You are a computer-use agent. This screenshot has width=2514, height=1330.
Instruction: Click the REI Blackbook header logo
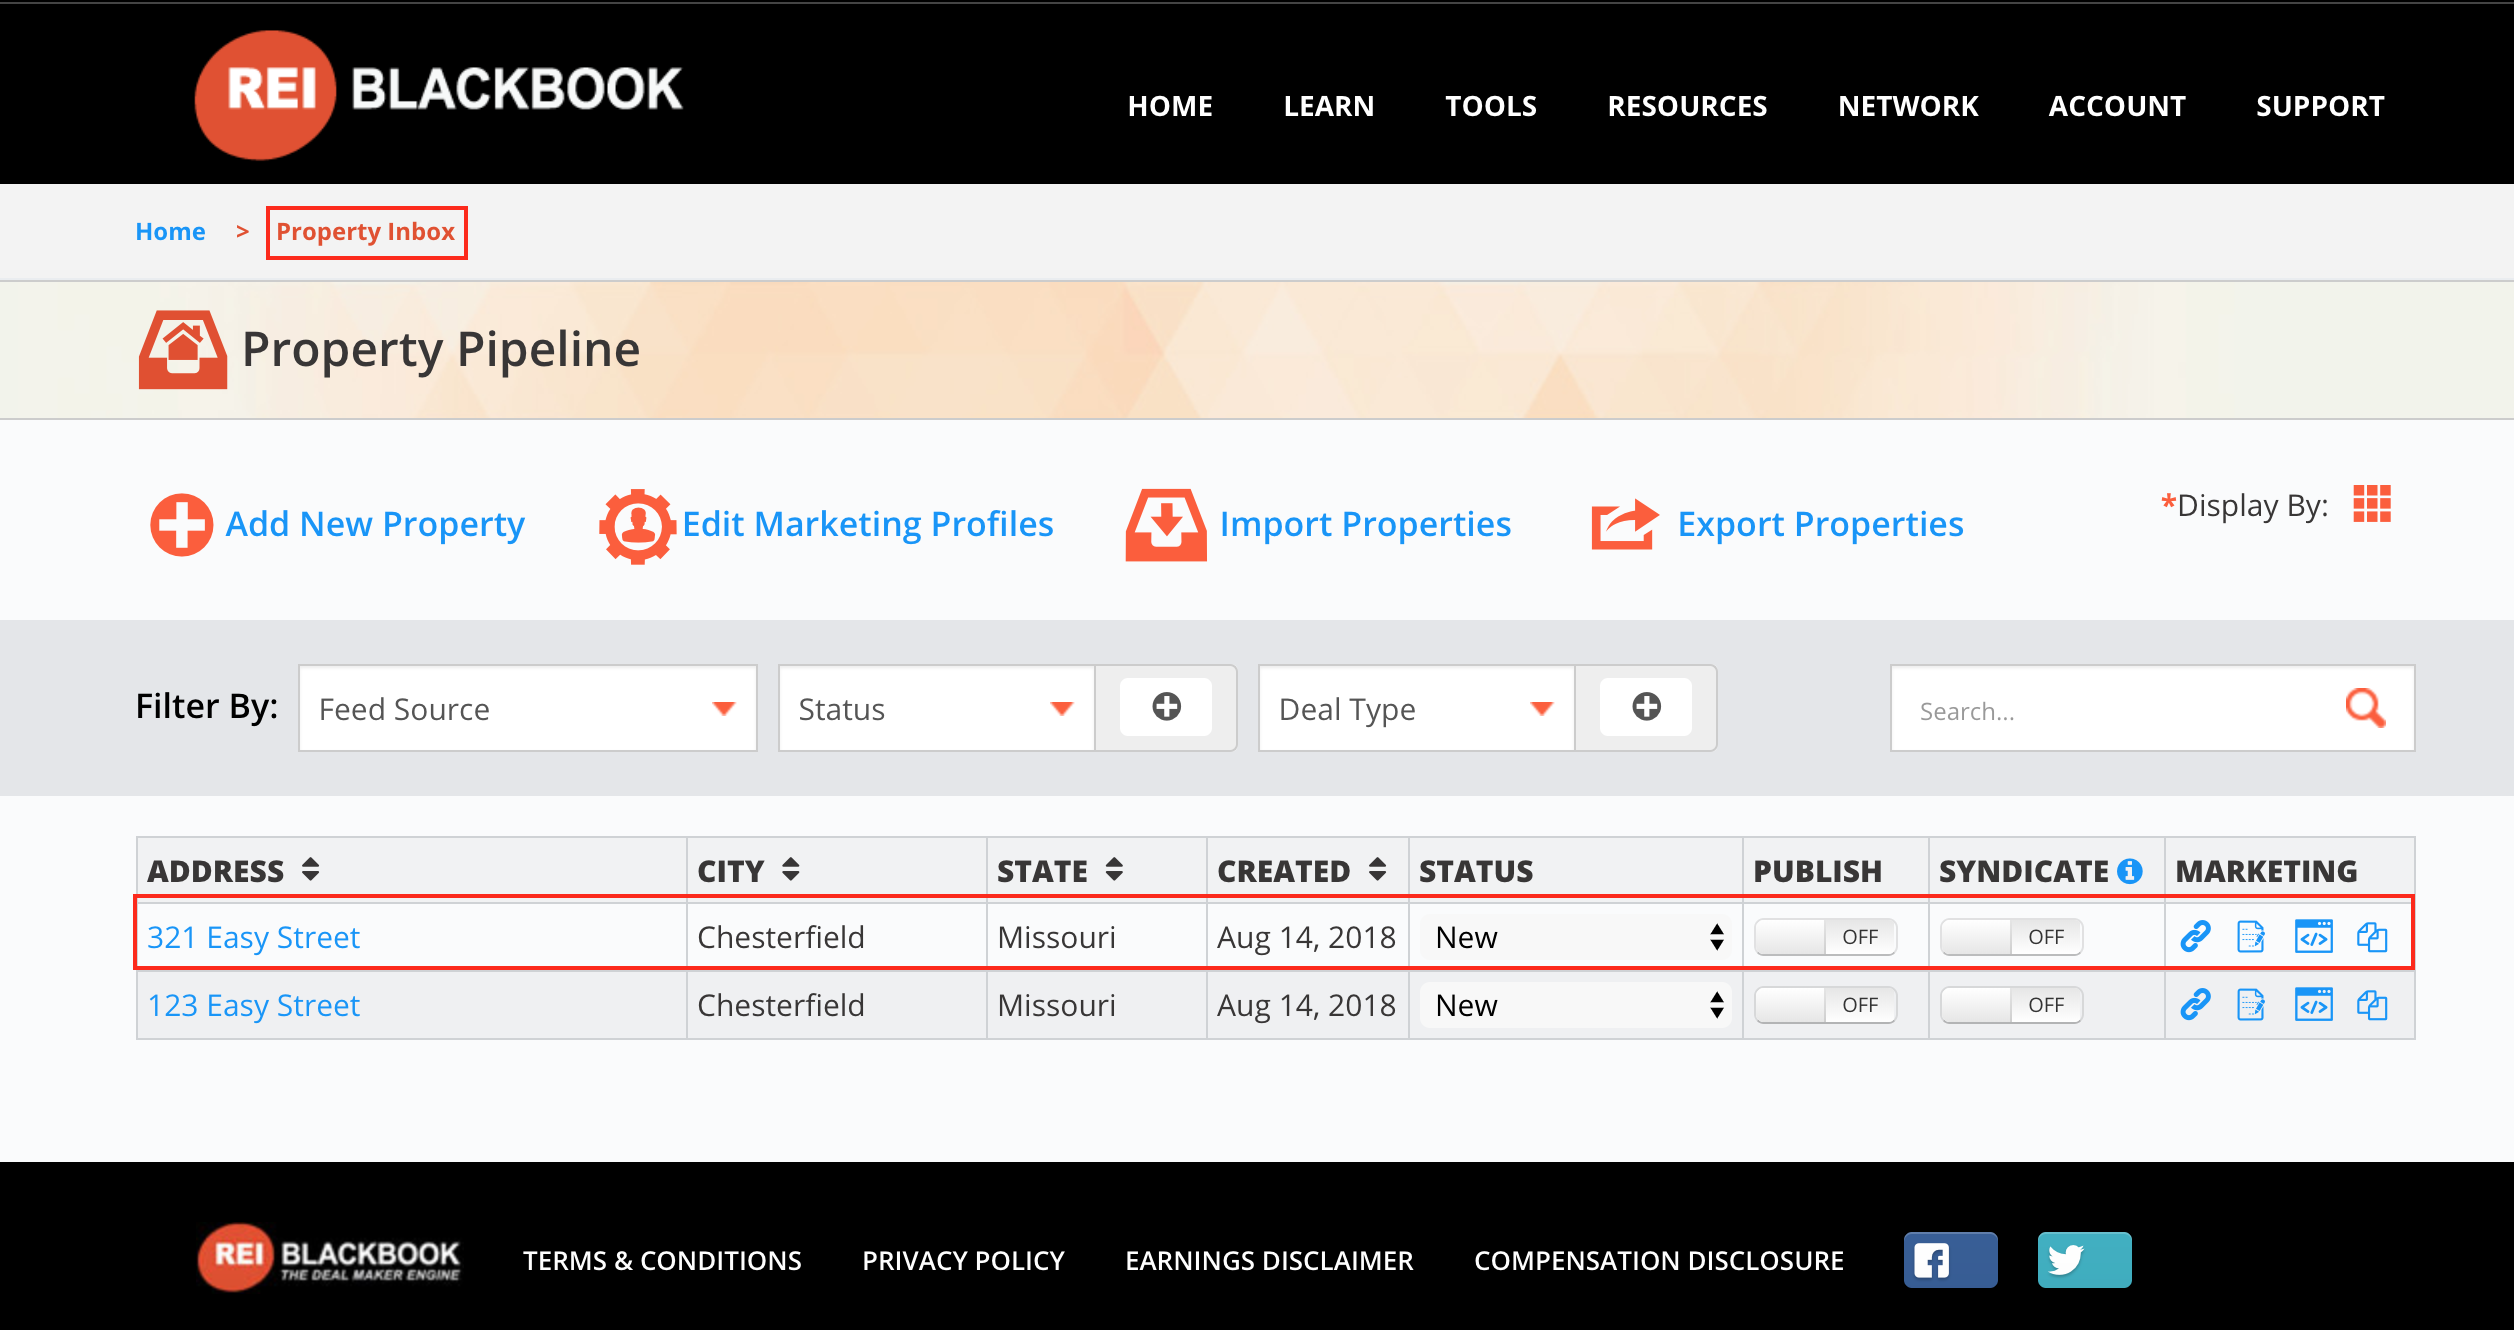438,93
